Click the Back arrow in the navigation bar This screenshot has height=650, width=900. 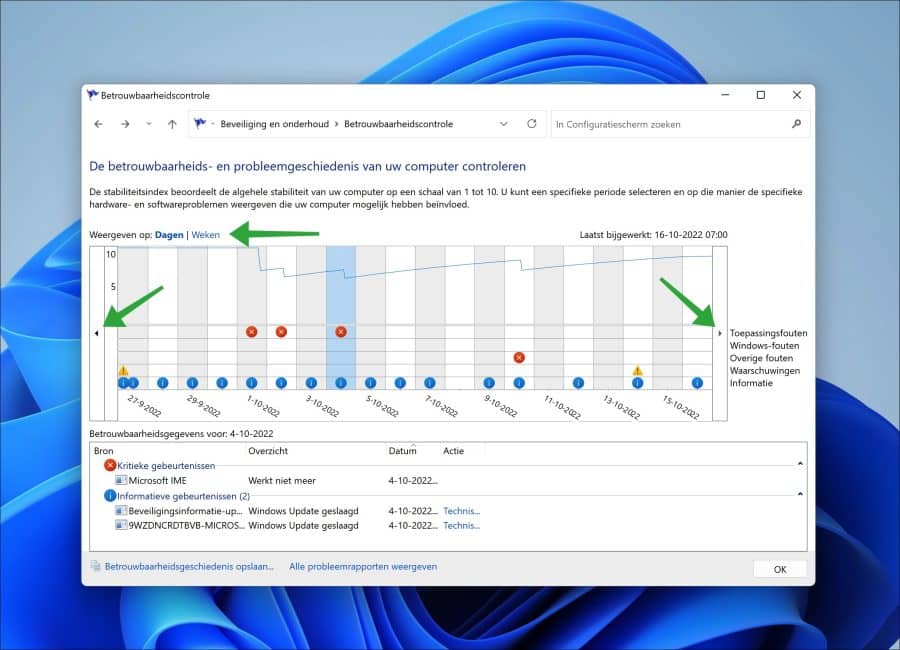coord(99,124)
